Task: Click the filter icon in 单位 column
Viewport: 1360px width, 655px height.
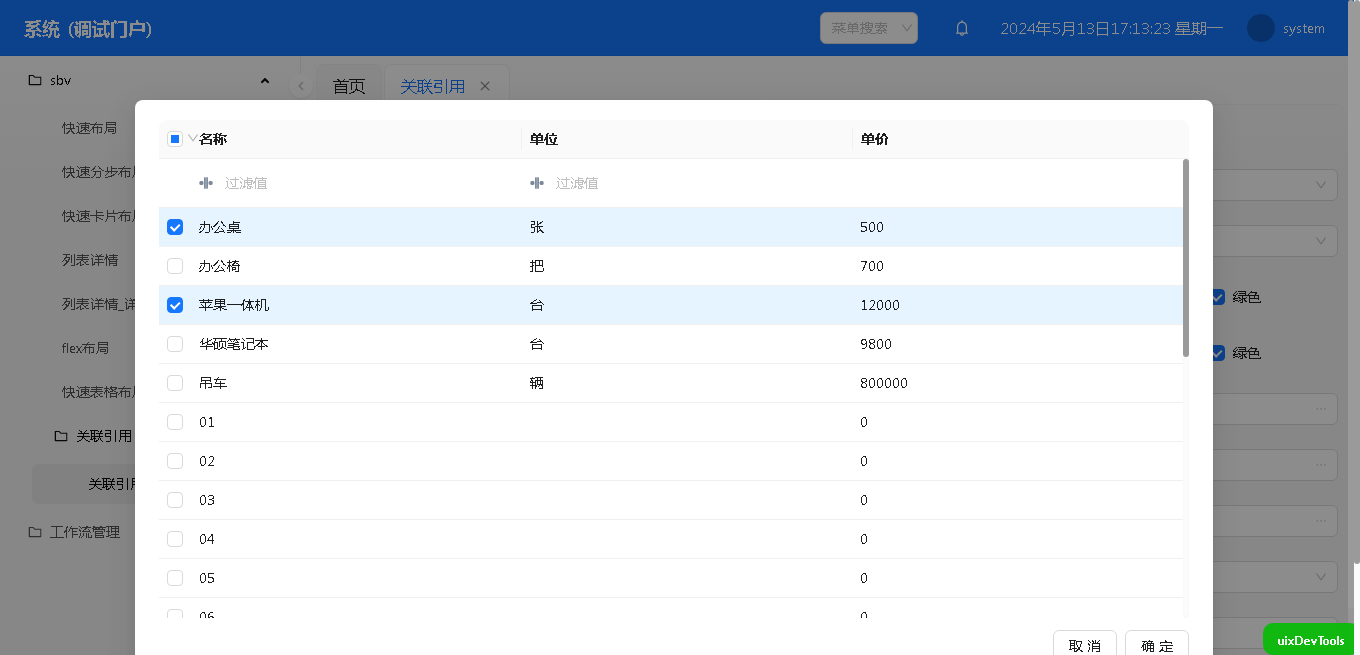Action: tap(537, 183)
